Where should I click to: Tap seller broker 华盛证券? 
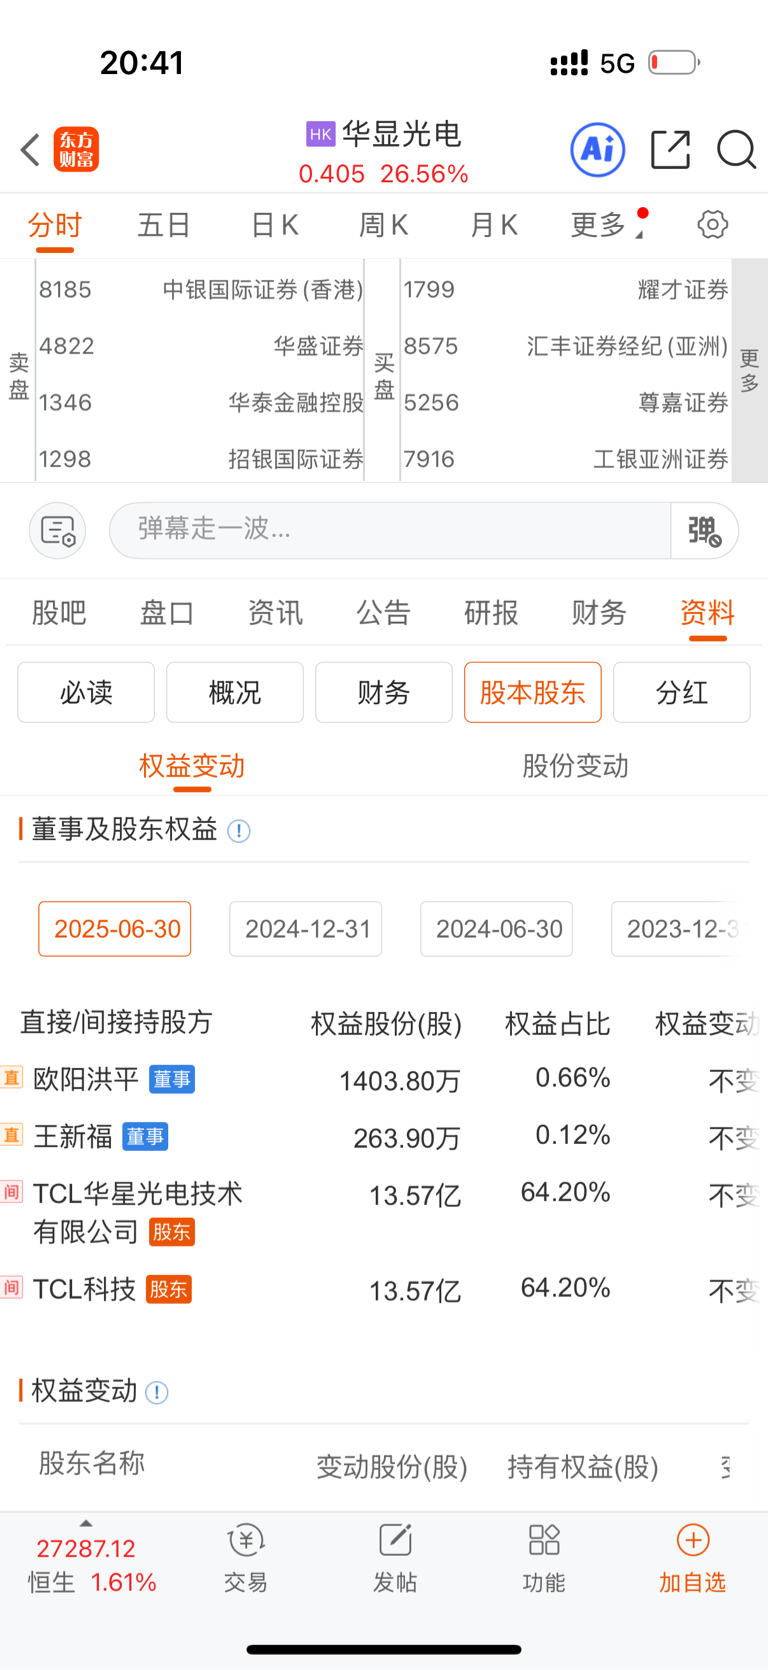(x=319, y=346)
